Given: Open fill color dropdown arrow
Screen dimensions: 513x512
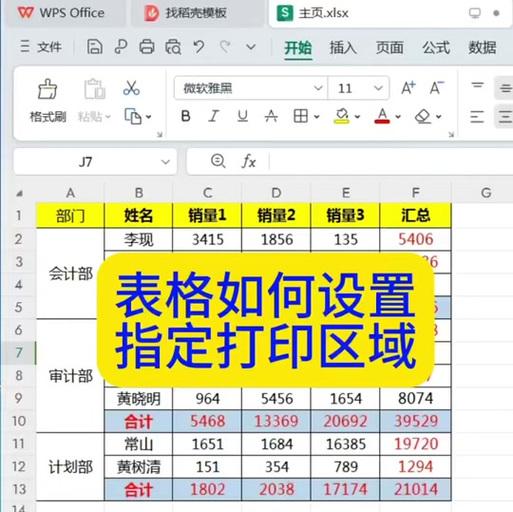Looking at the screenshot, I should pos(357,117).
